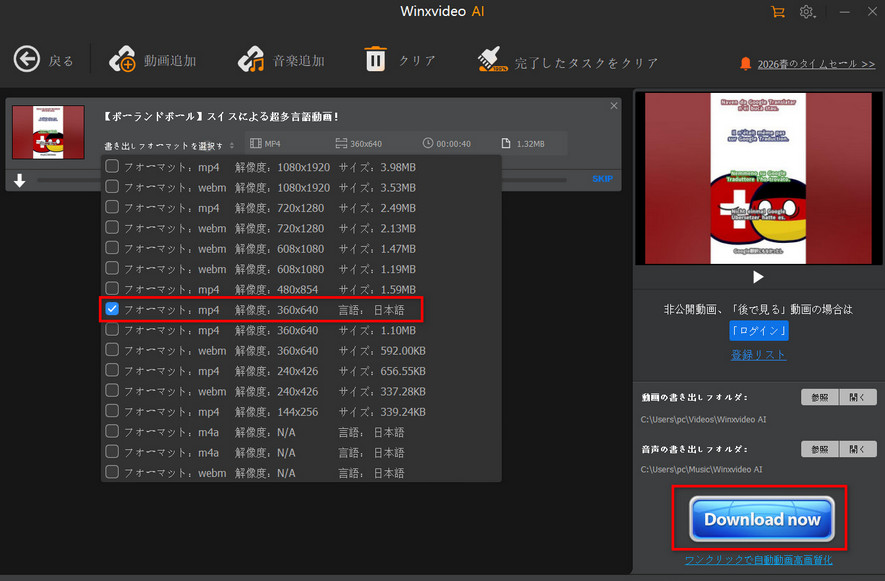
Task: Click the 動画追加 (add video) icon
Action: pyautogui.click(x=120, y=59)
